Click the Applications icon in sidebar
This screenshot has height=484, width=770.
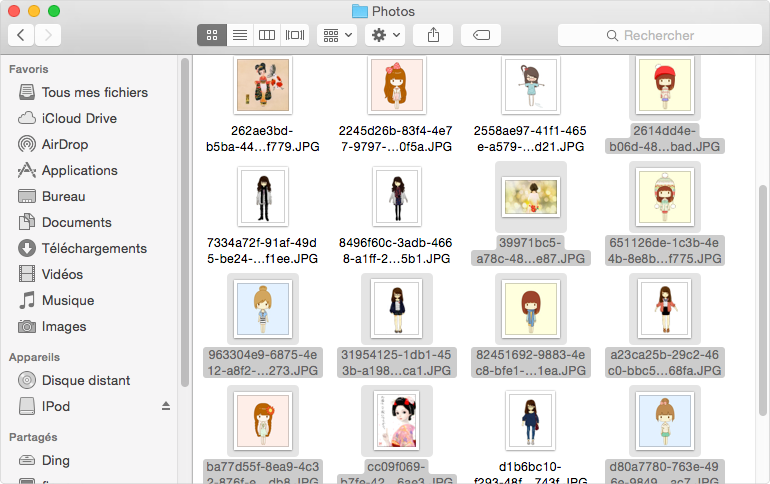point(27,170)
